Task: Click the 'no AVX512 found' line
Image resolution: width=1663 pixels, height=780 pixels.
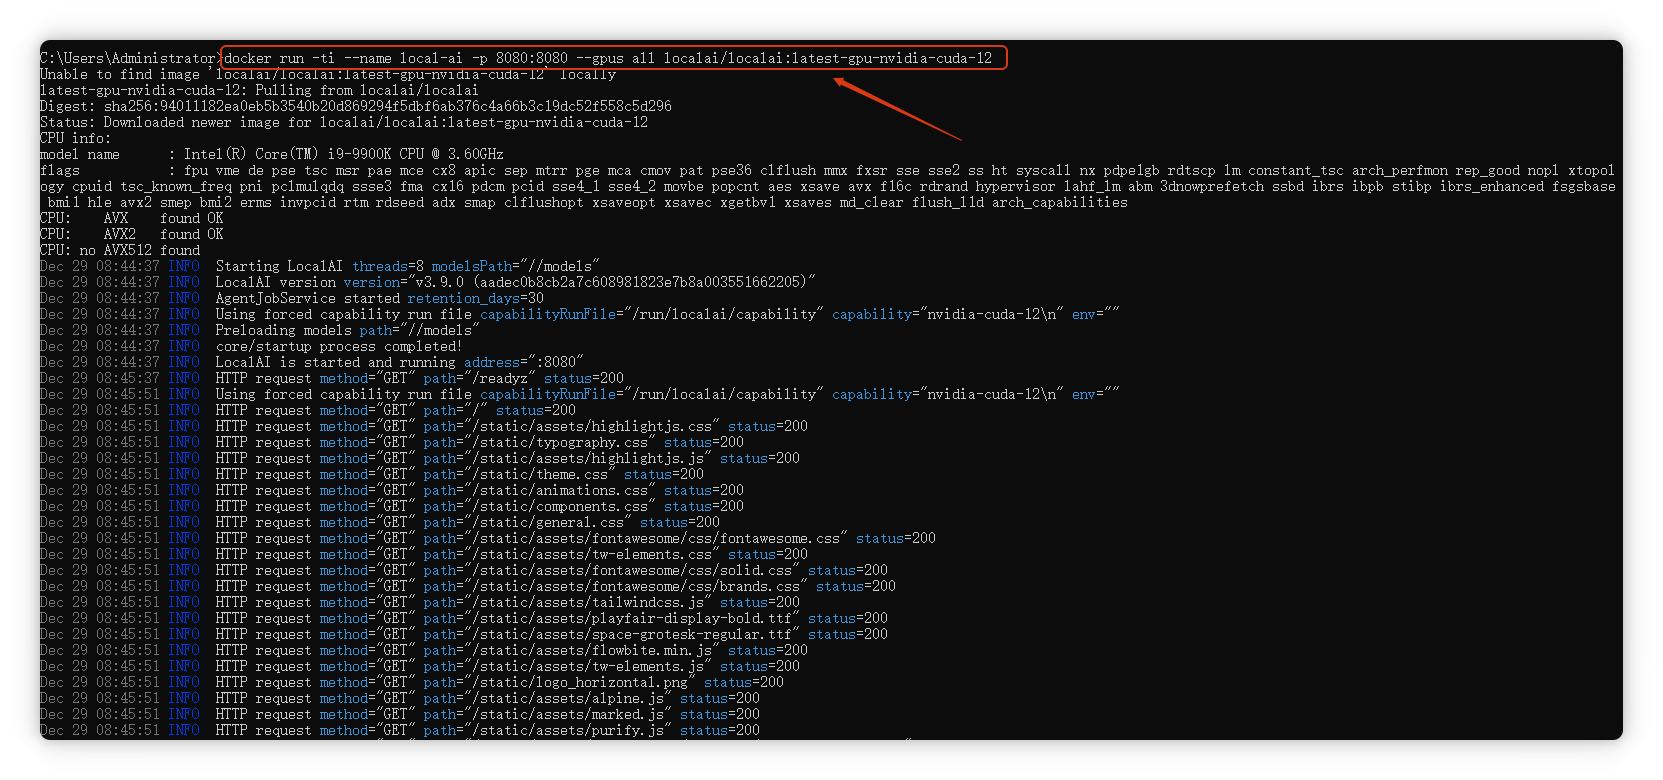Action: (120, 250)
